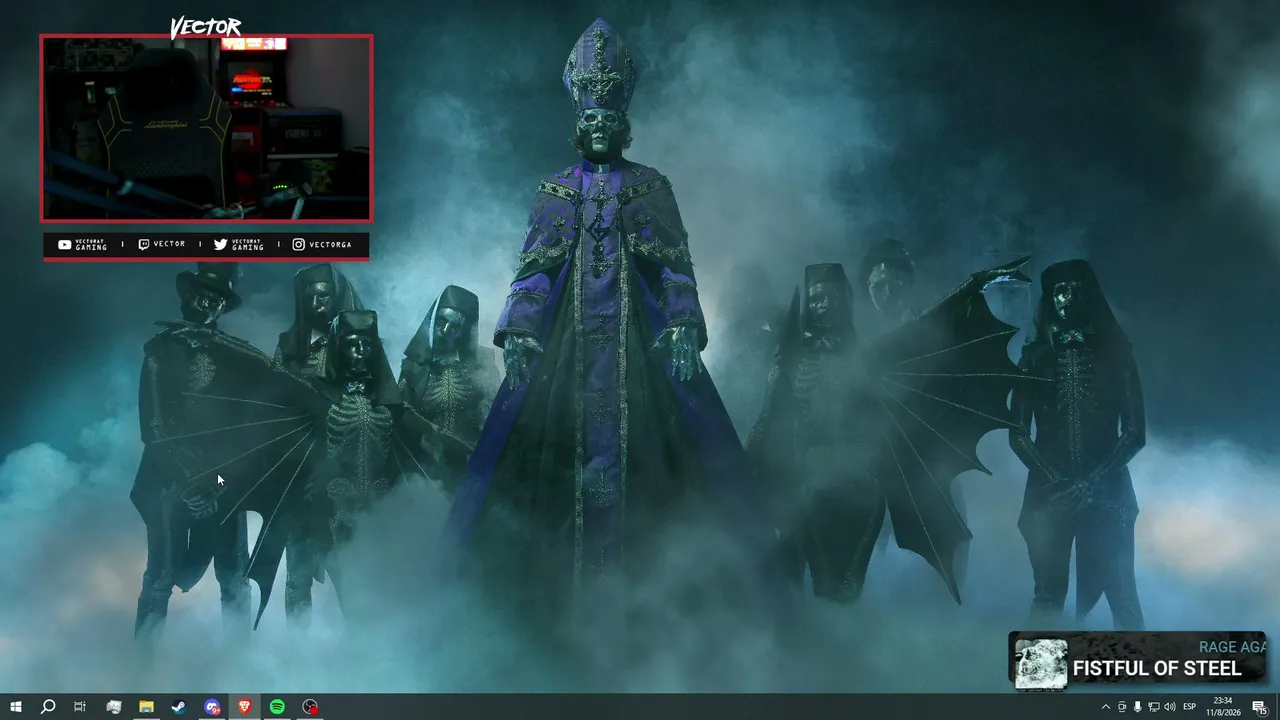
Task: Open the Windows Start menu
Action: point(16,707)
